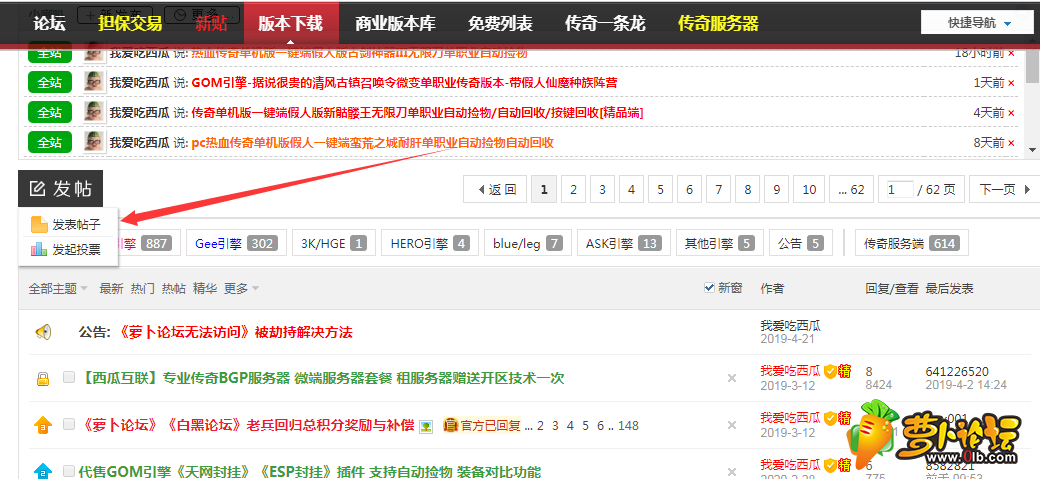The height and width of the screenshot is (479, 1040).
Task: Open page 148 of 老兵回归 thread
Action: [x=628, y=425]
